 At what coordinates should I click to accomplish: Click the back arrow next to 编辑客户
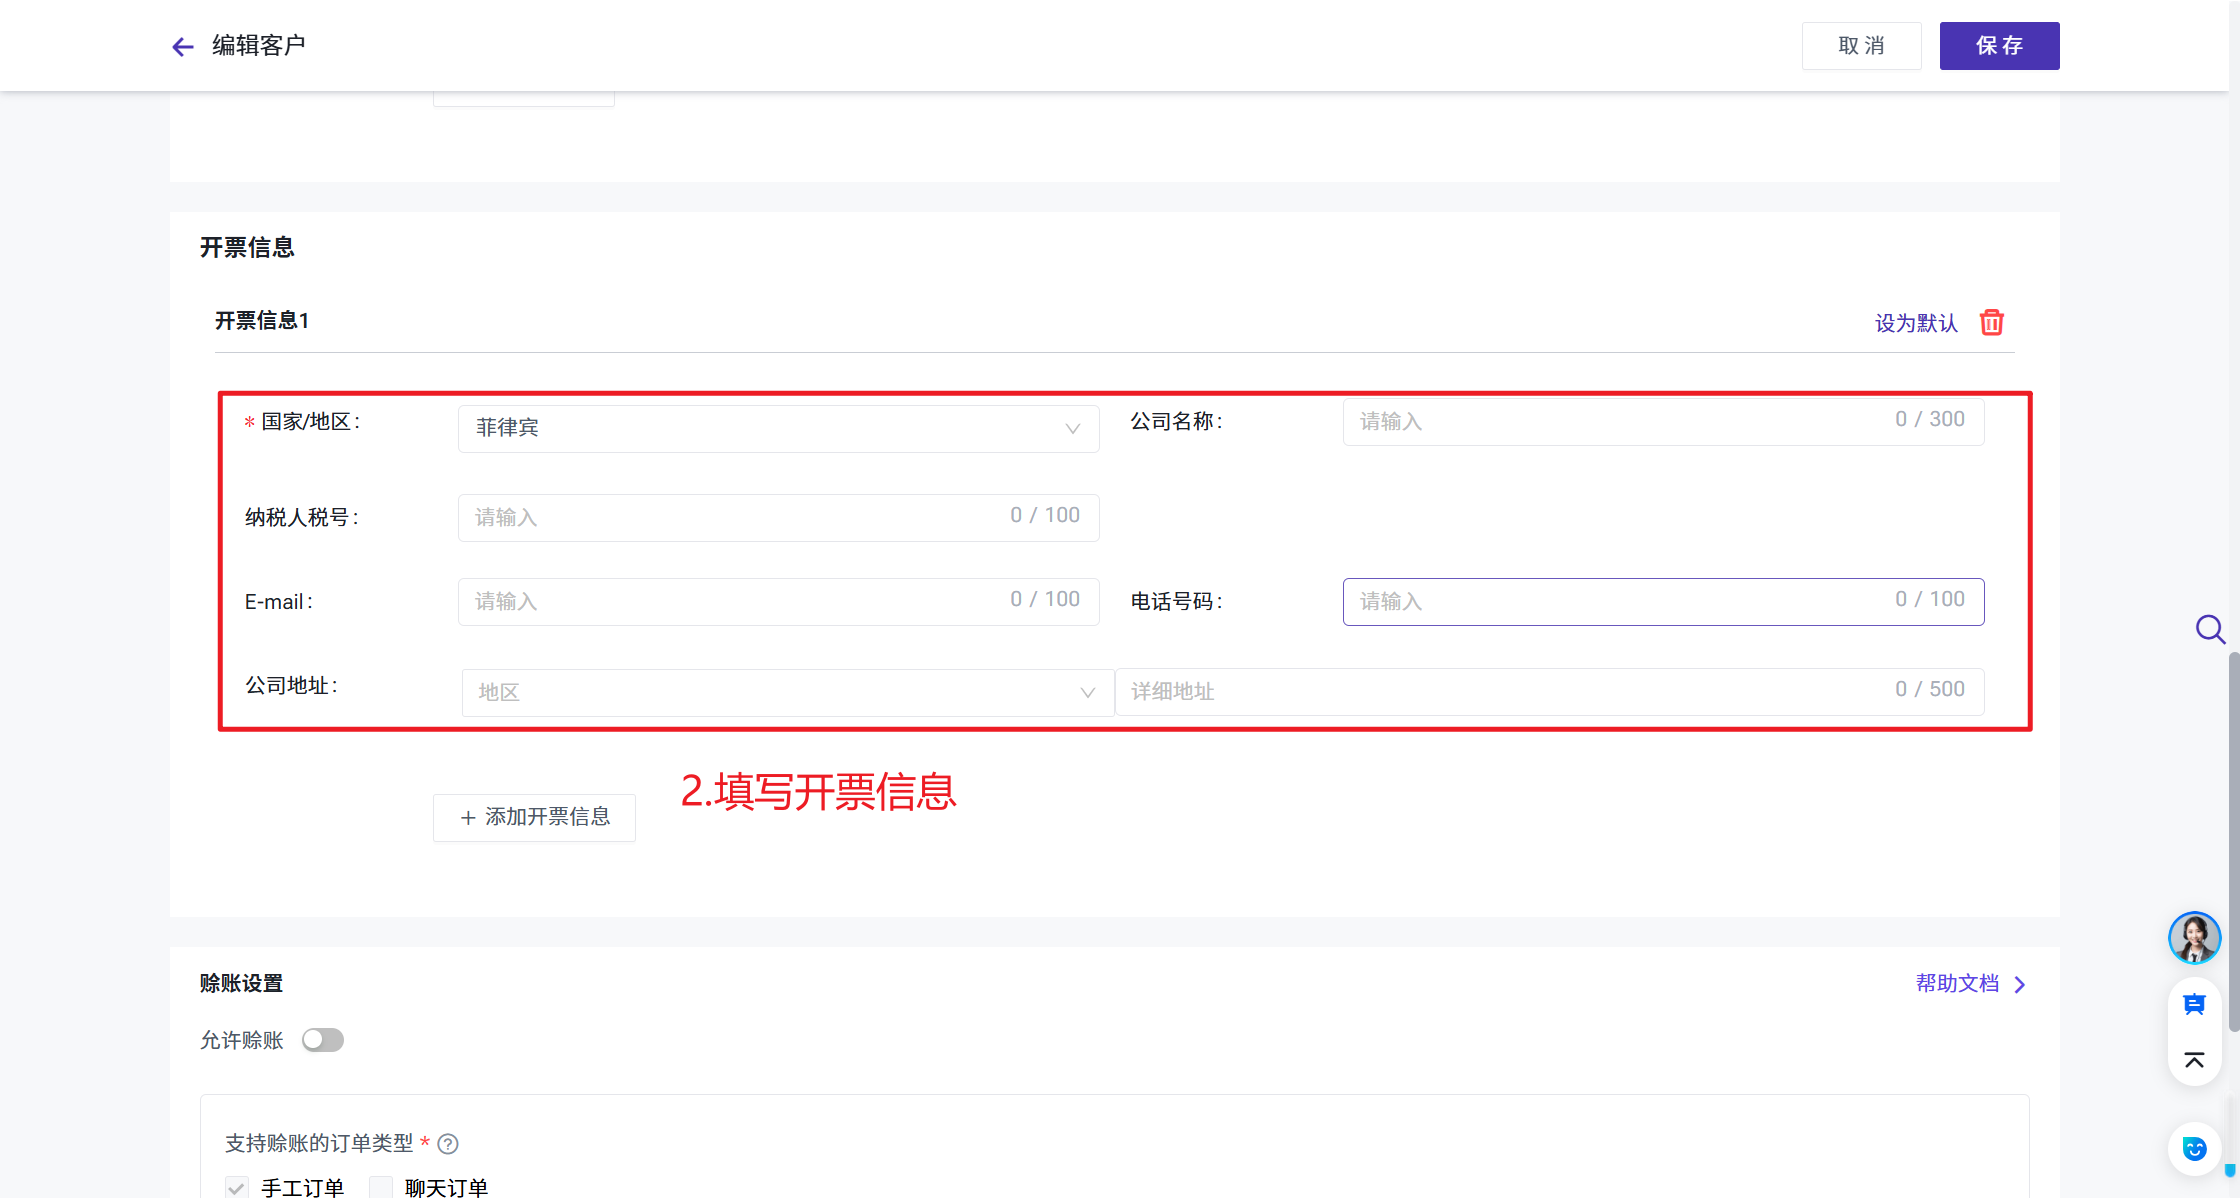pos(182,47)
